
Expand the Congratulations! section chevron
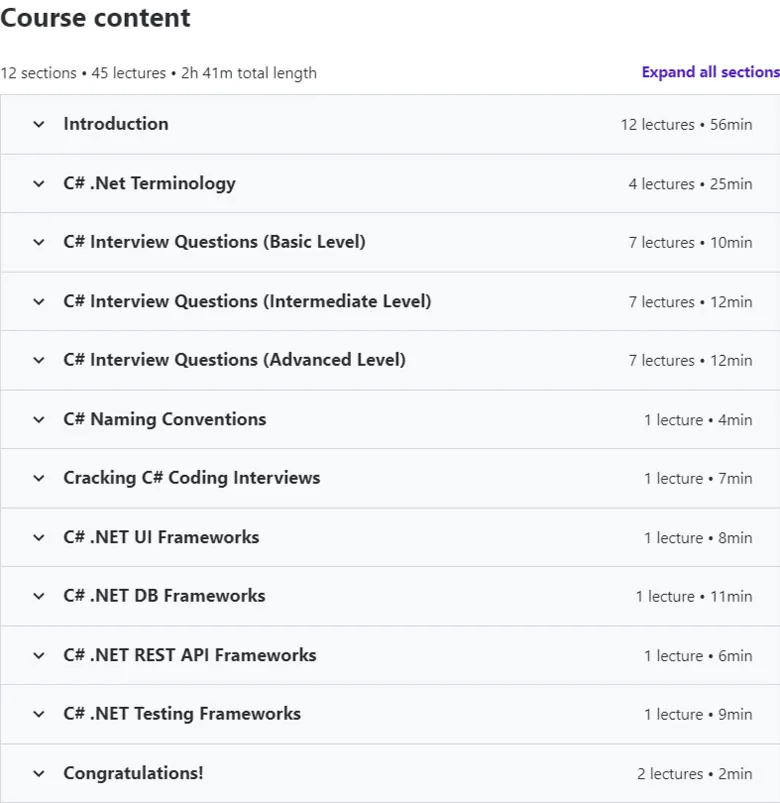click(x=38, y=773)
